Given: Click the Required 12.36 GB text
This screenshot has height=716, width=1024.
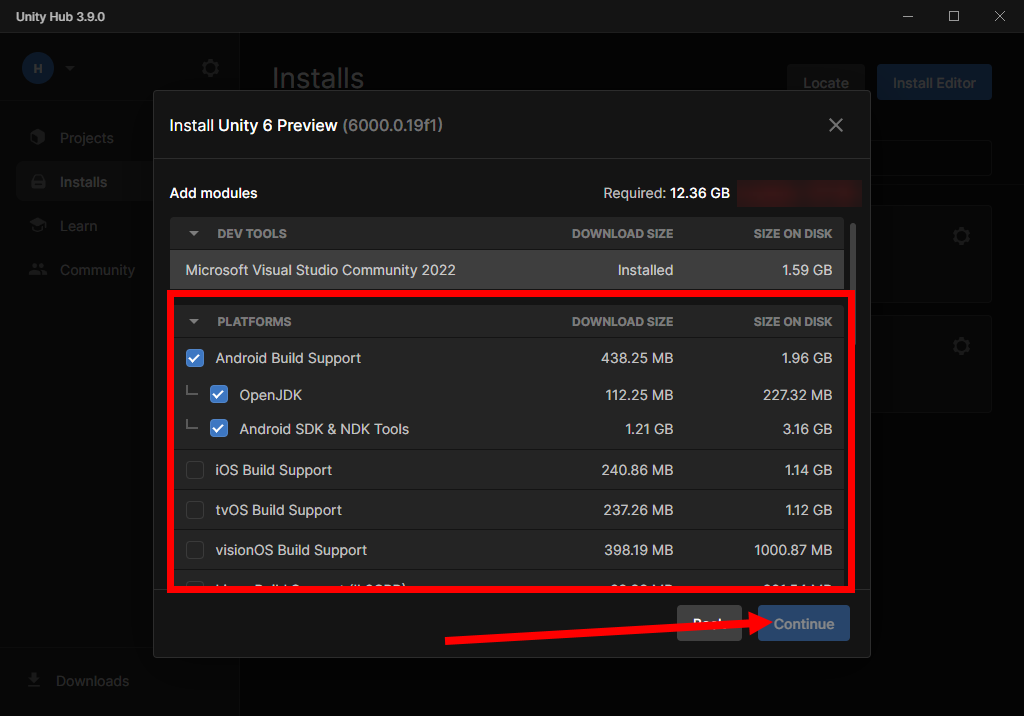Looking at the screenshot, I should (666, 193).
